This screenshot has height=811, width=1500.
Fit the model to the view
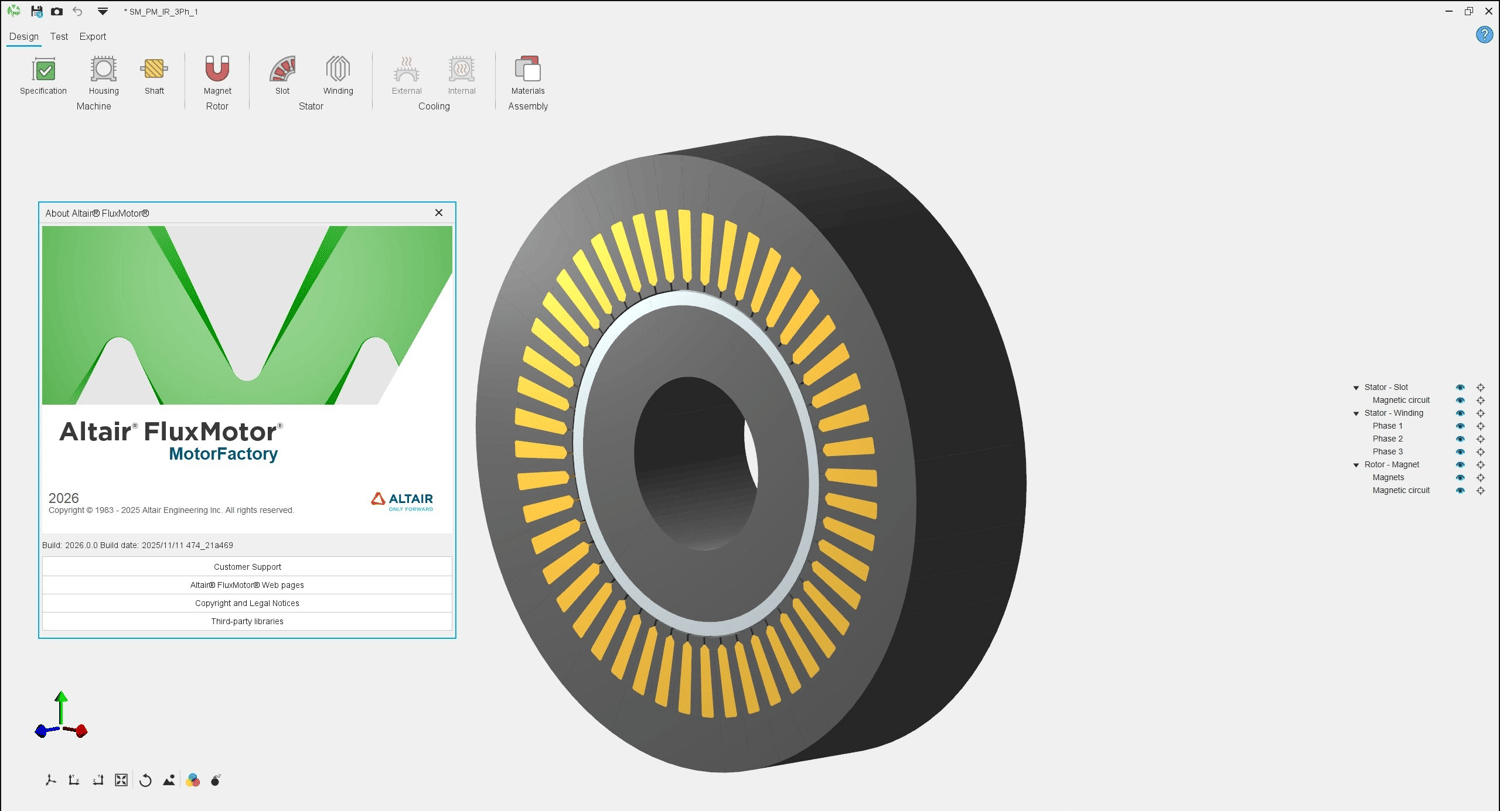121,780
